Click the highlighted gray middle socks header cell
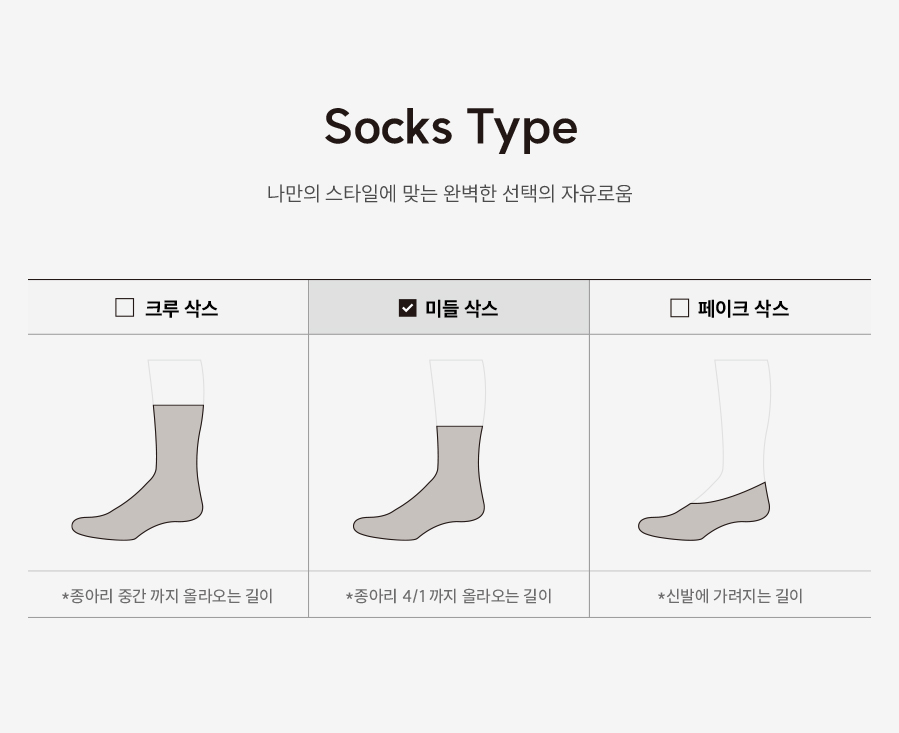This screenshot has height=733, width=899. tap(449, 307)
